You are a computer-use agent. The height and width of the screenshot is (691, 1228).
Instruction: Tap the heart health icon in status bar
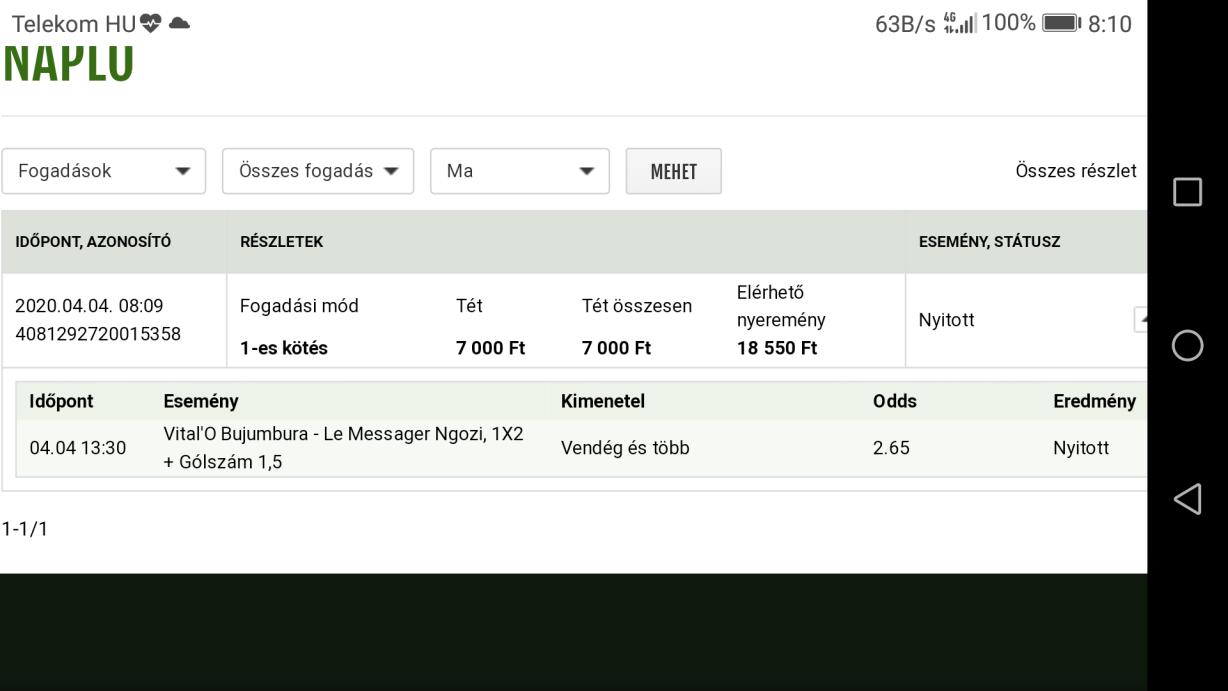(x=150, y=25)
